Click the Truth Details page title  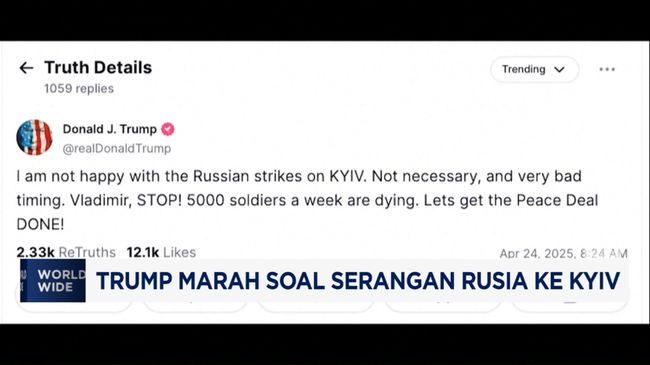tap(98, 67)
